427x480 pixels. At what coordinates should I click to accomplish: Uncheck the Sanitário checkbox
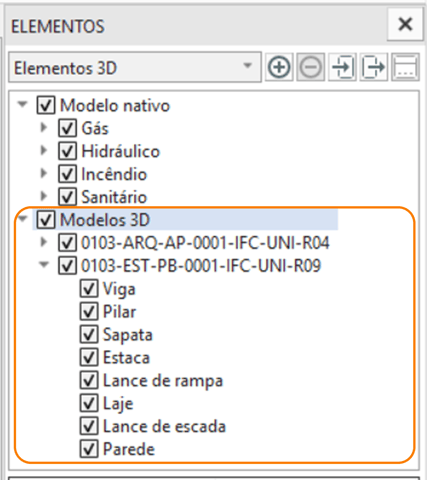tap(67, 197)
